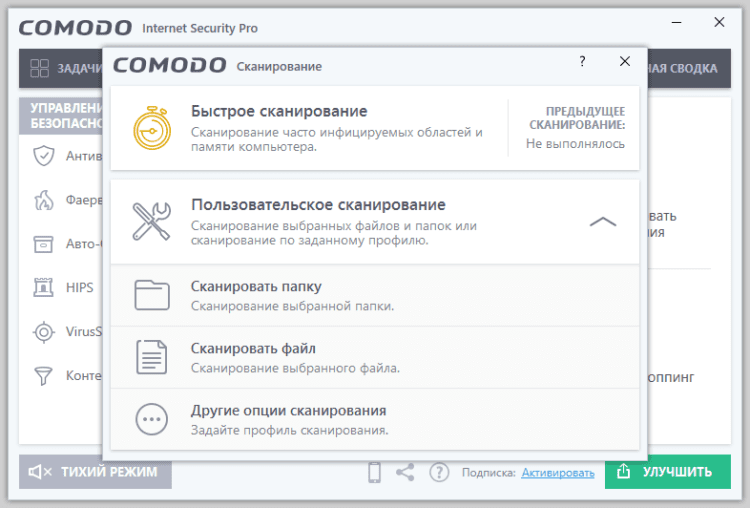This screenshot has width=750, height=508.
Task: Choose Сканировать папку option
Action: click(x=375, y=296)
